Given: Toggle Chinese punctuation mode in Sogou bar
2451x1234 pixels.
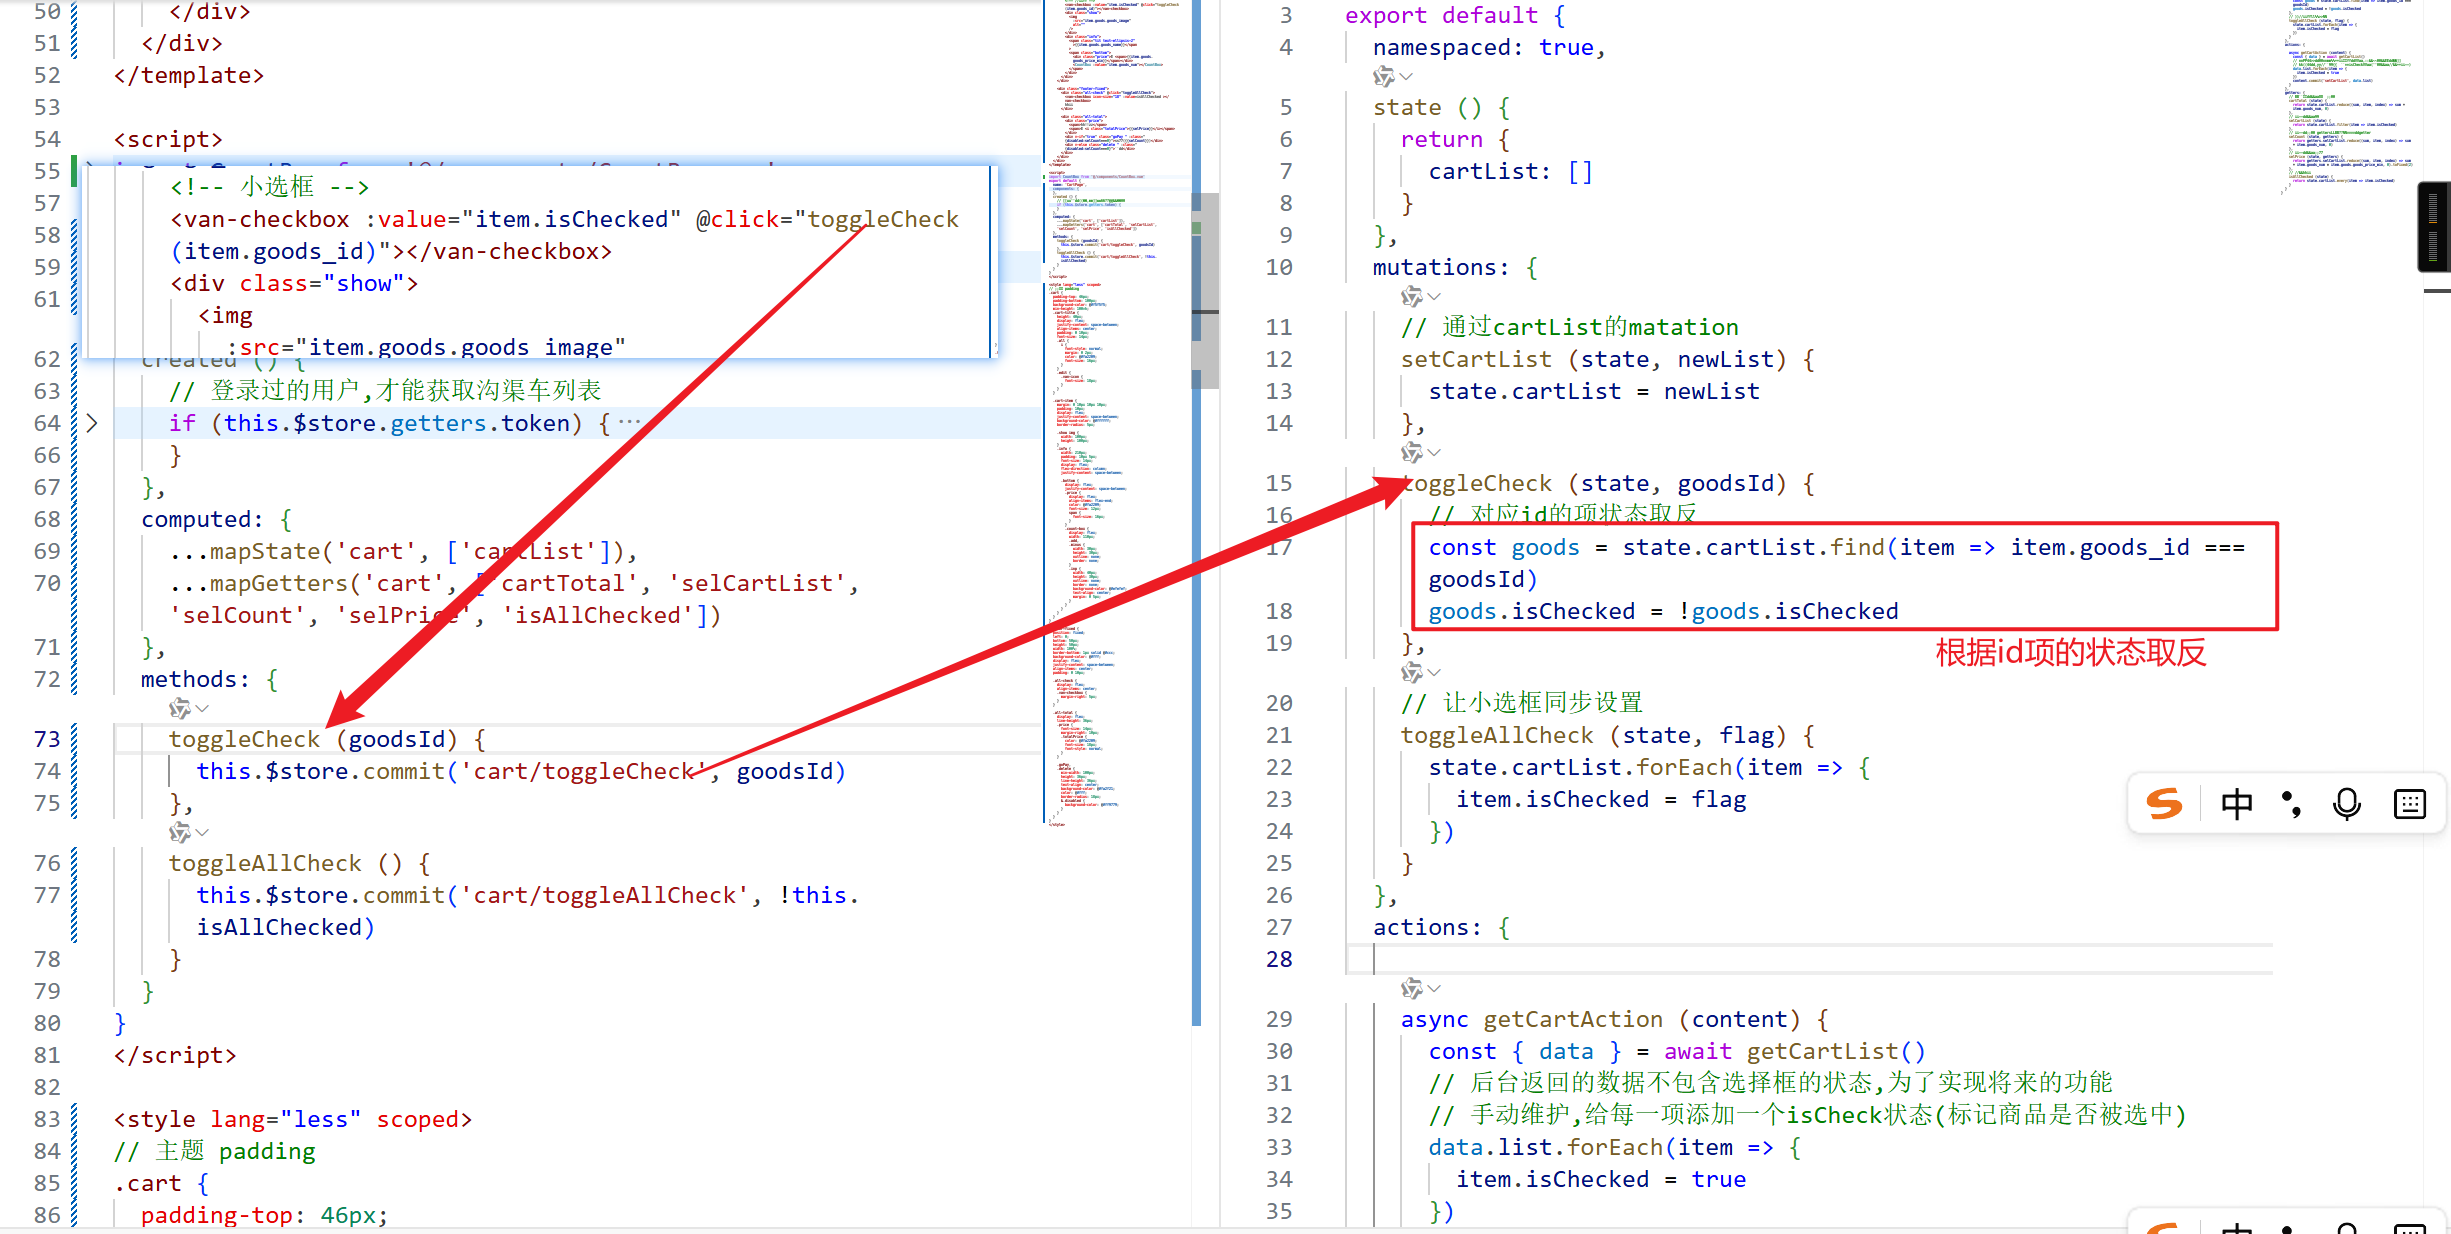Looking at the screenshot, I should coord(2291,803).
